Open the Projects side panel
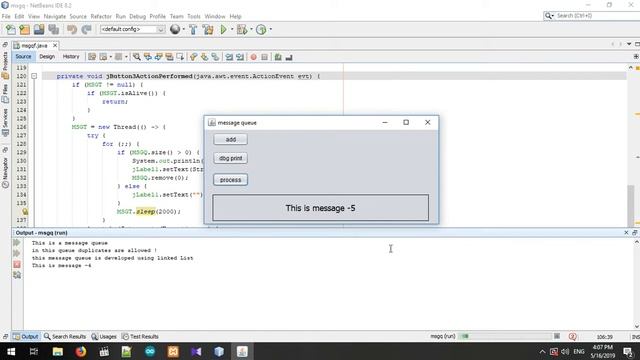This screenshot has width=640, height=360. tap(5, 65)
